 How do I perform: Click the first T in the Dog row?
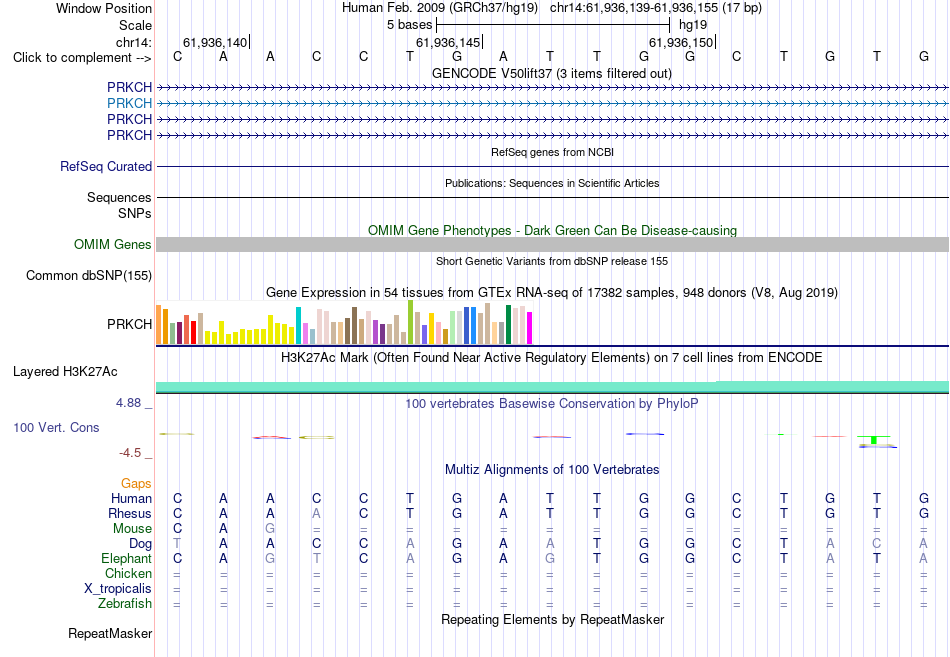pyautogui.click(x=177, y=544)
